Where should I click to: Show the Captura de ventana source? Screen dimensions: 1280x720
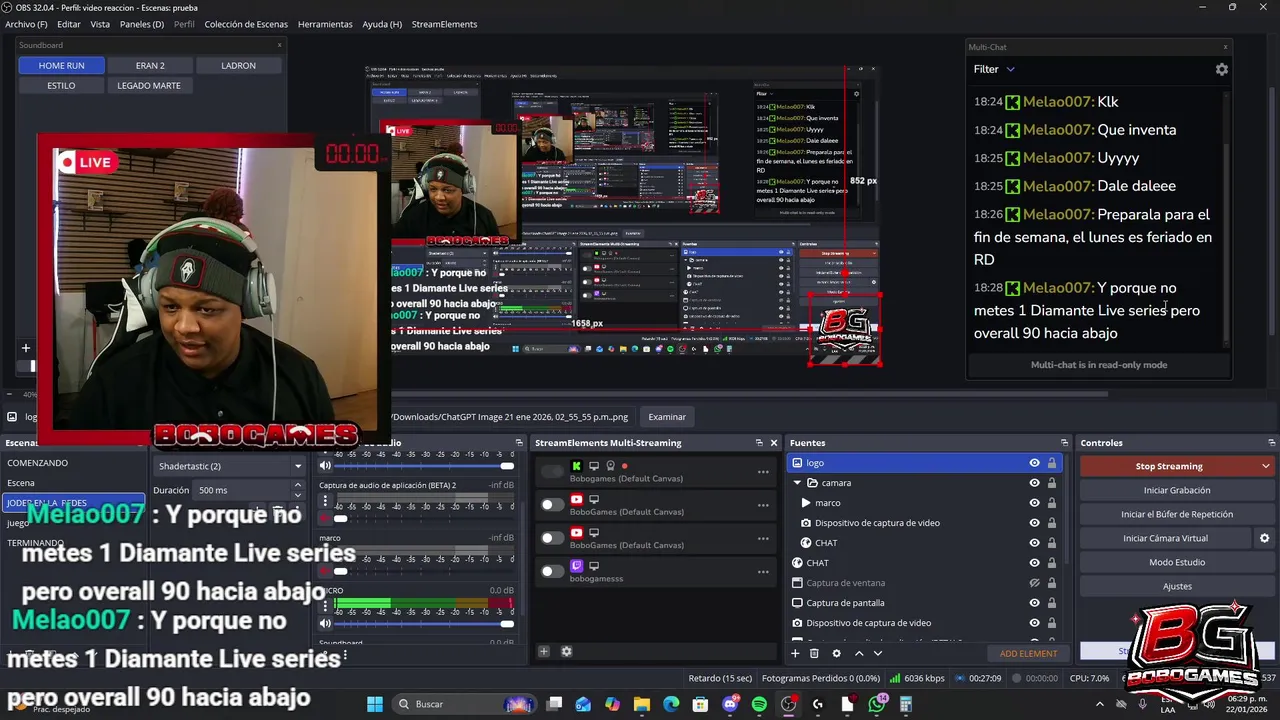[x=1034, y=583]
